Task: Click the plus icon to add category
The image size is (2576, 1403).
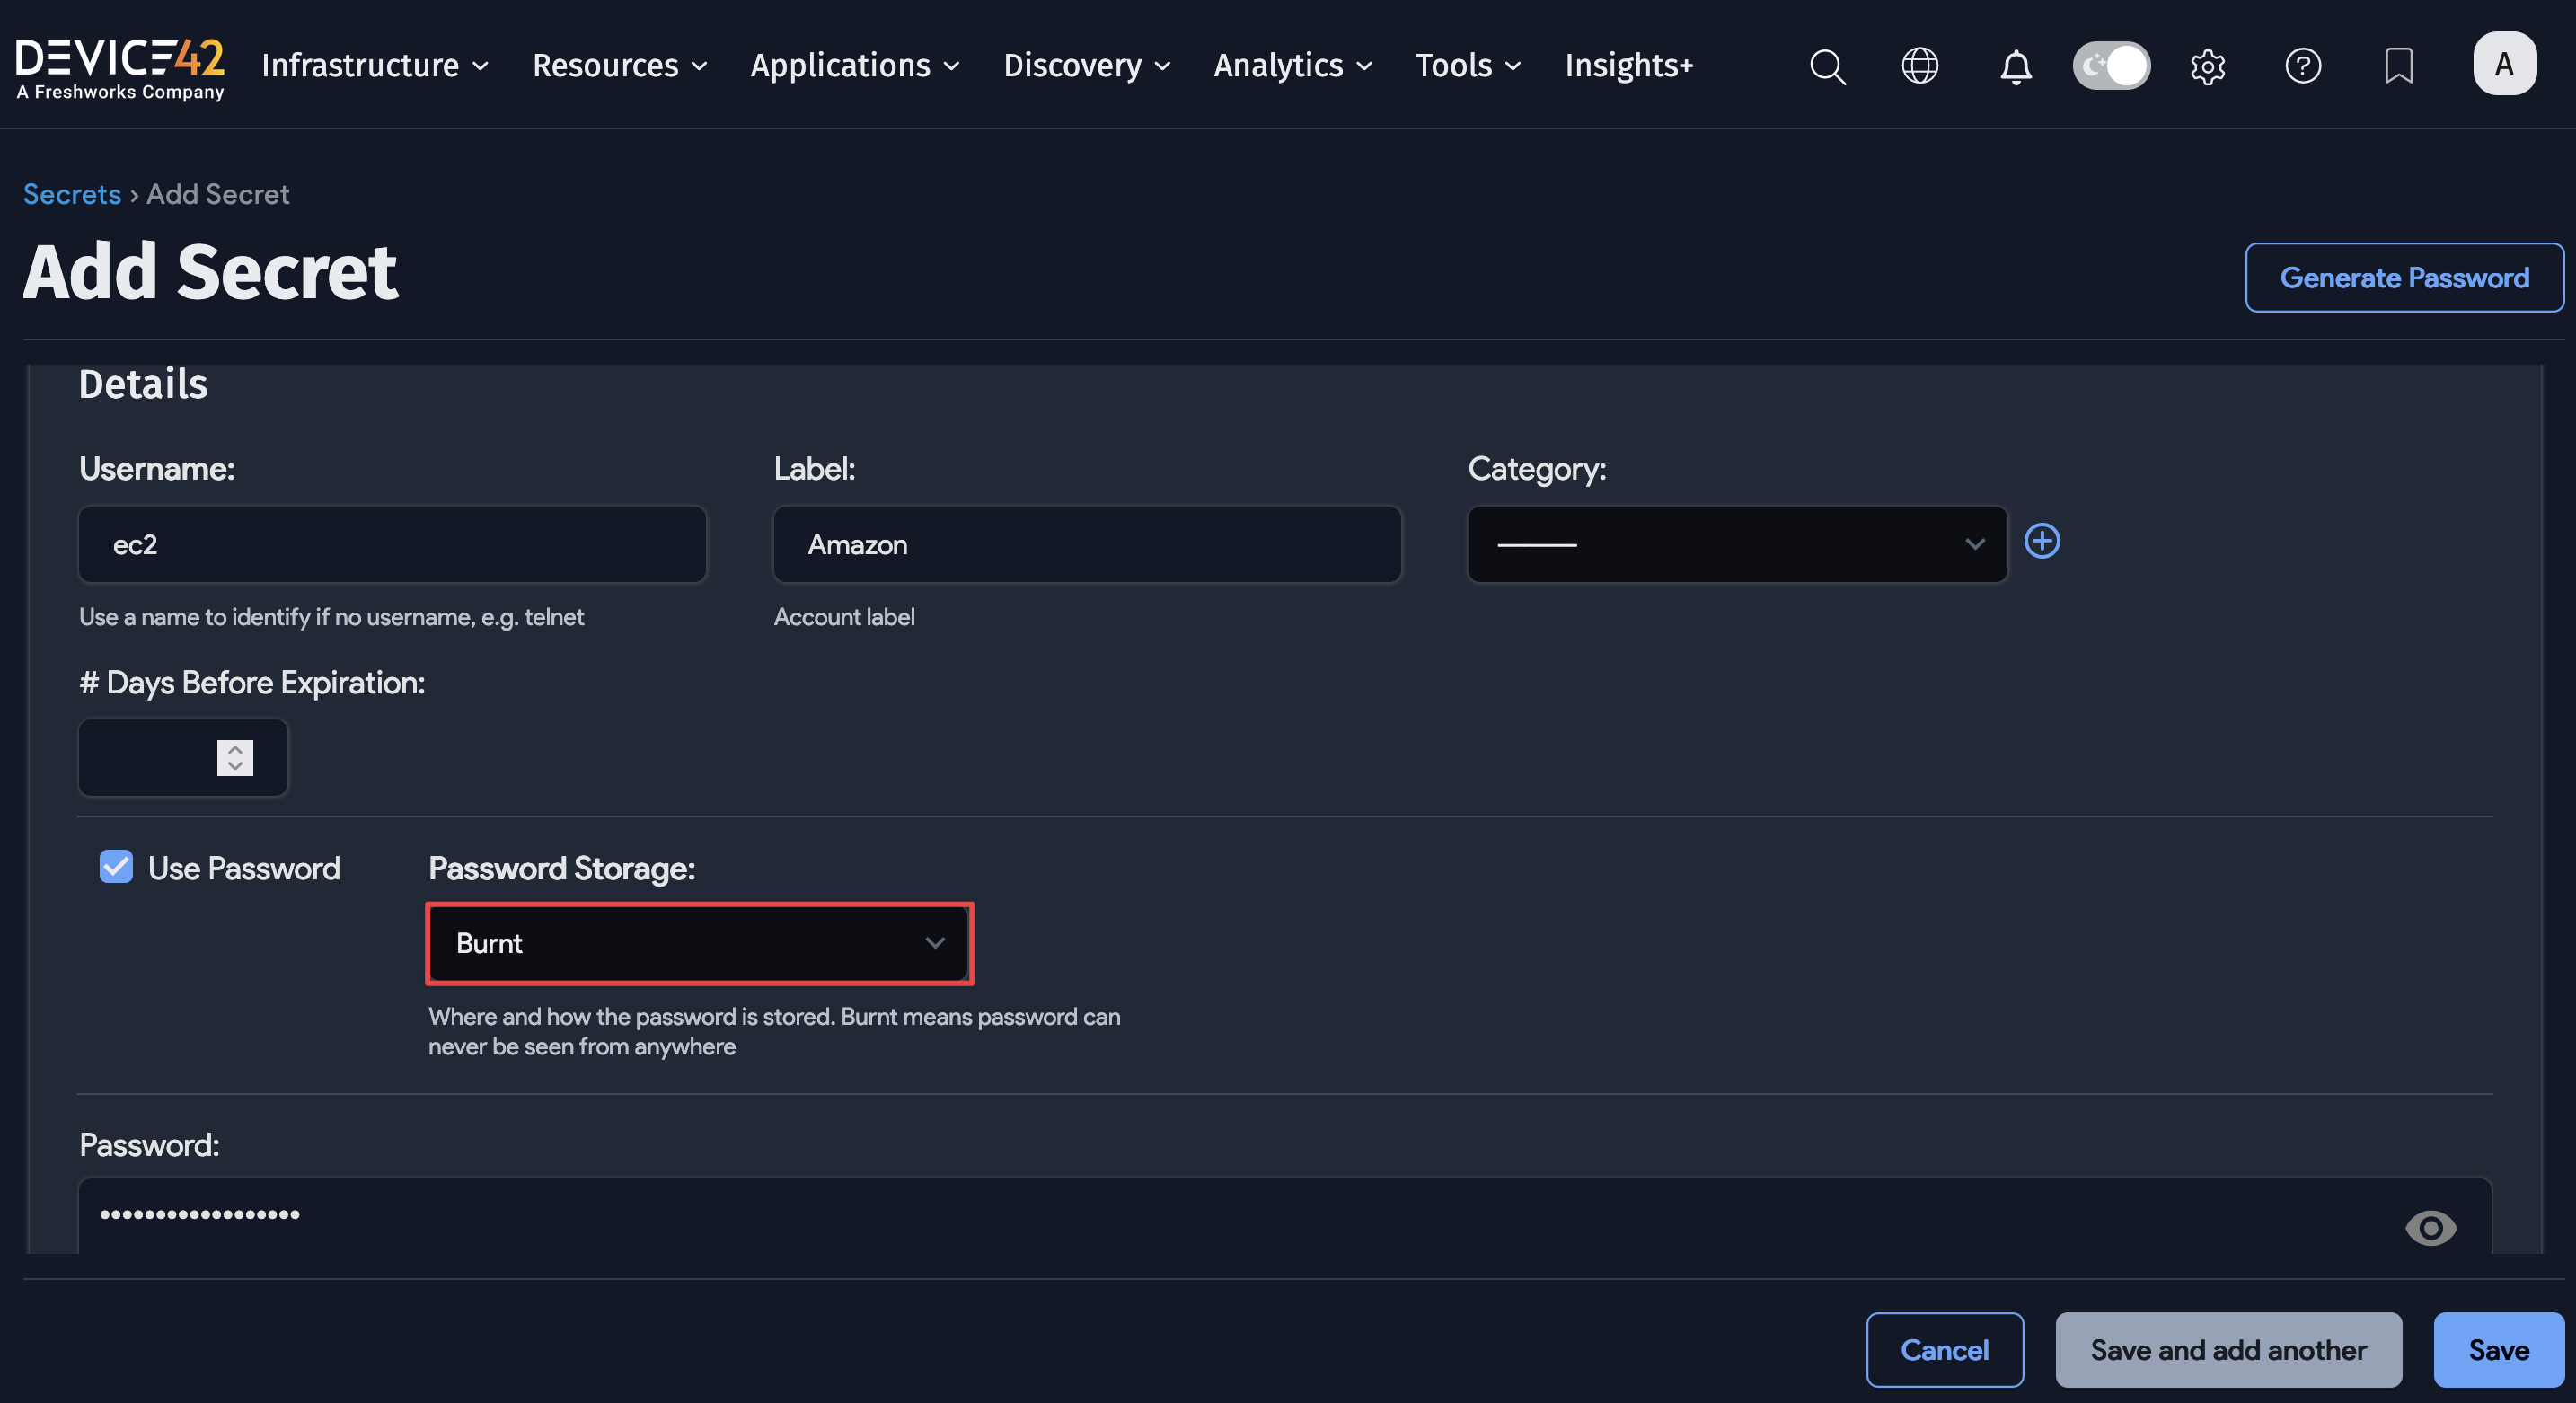Action: [x=2042, y=541]
